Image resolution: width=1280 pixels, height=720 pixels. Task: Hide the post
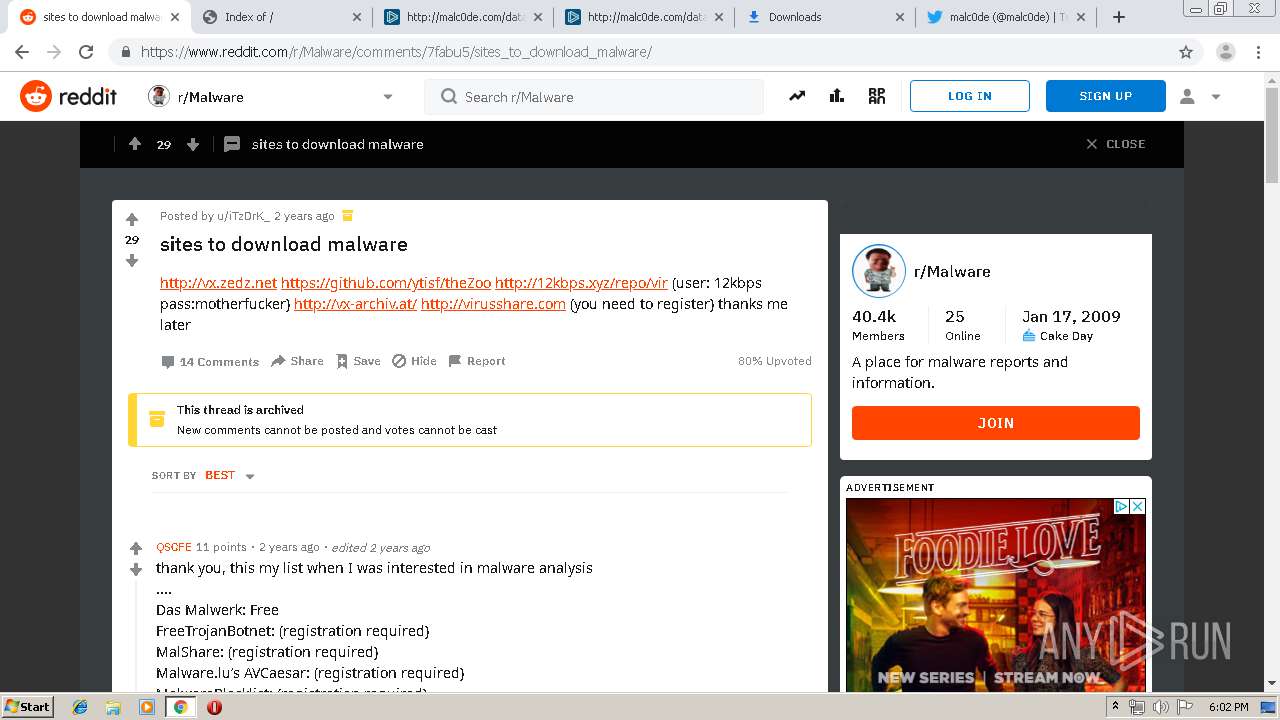pos(414,361)
